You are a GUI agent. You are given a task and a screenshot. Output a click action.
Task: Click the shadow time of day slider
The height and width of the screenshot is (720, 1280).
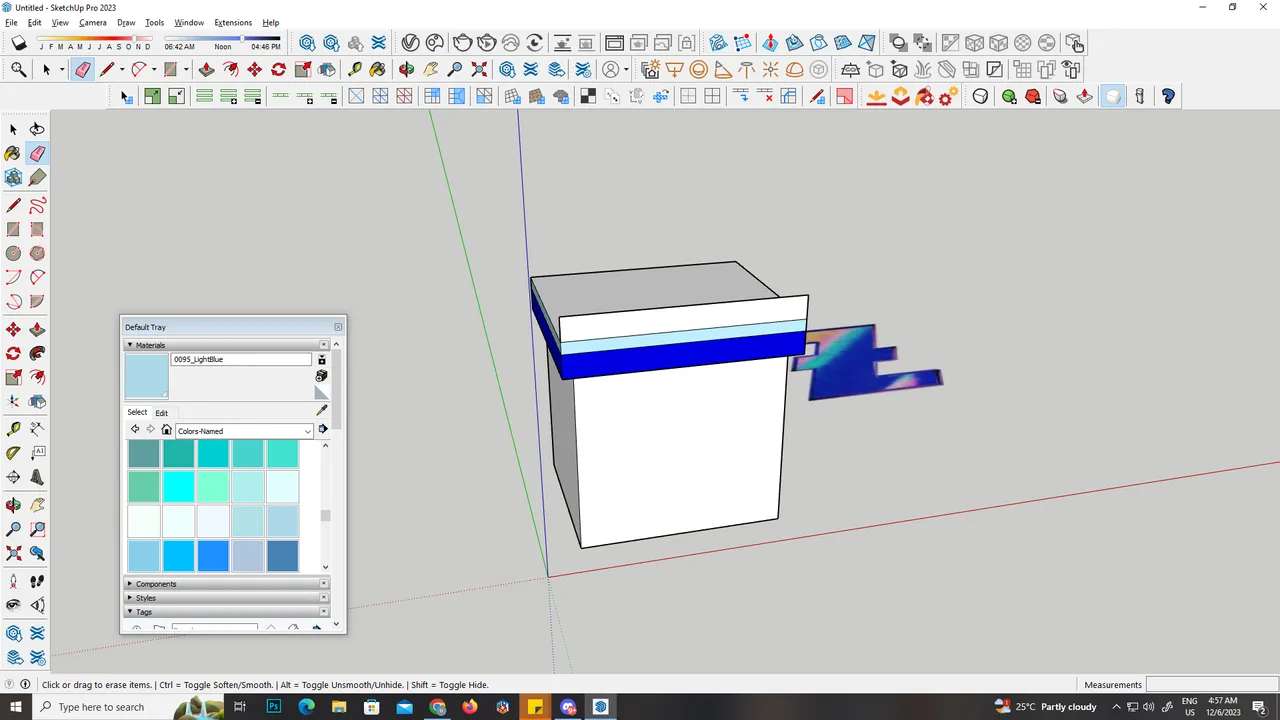223,40
